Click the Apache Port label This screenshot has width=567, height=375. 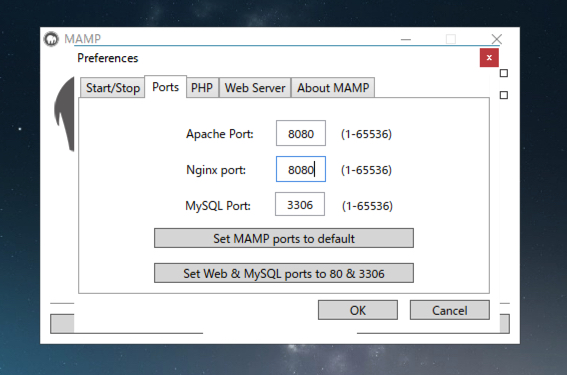point(220,134)
